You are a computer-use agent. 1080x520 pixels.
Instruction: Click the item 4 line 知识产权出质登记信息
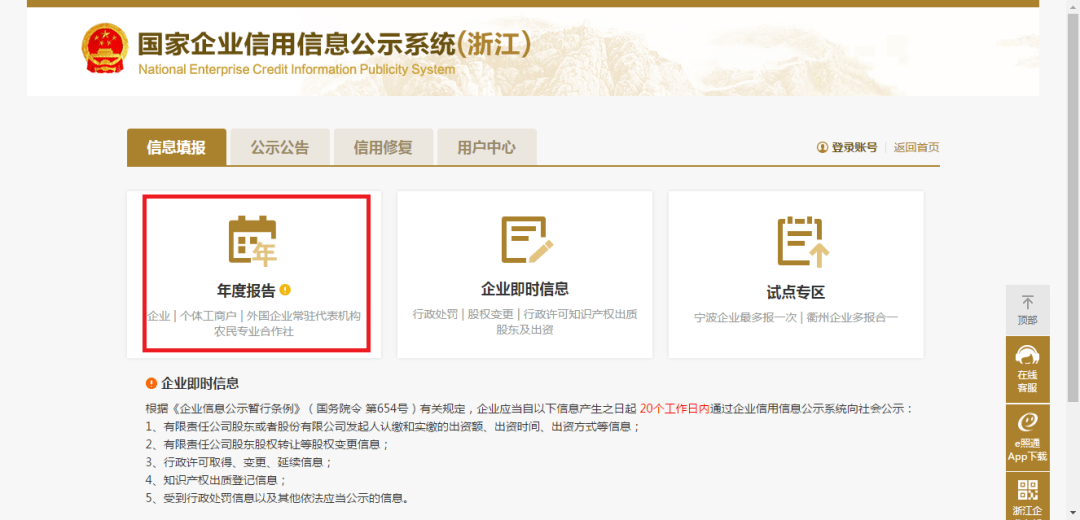pyautogui.click(x=216, y=480)
